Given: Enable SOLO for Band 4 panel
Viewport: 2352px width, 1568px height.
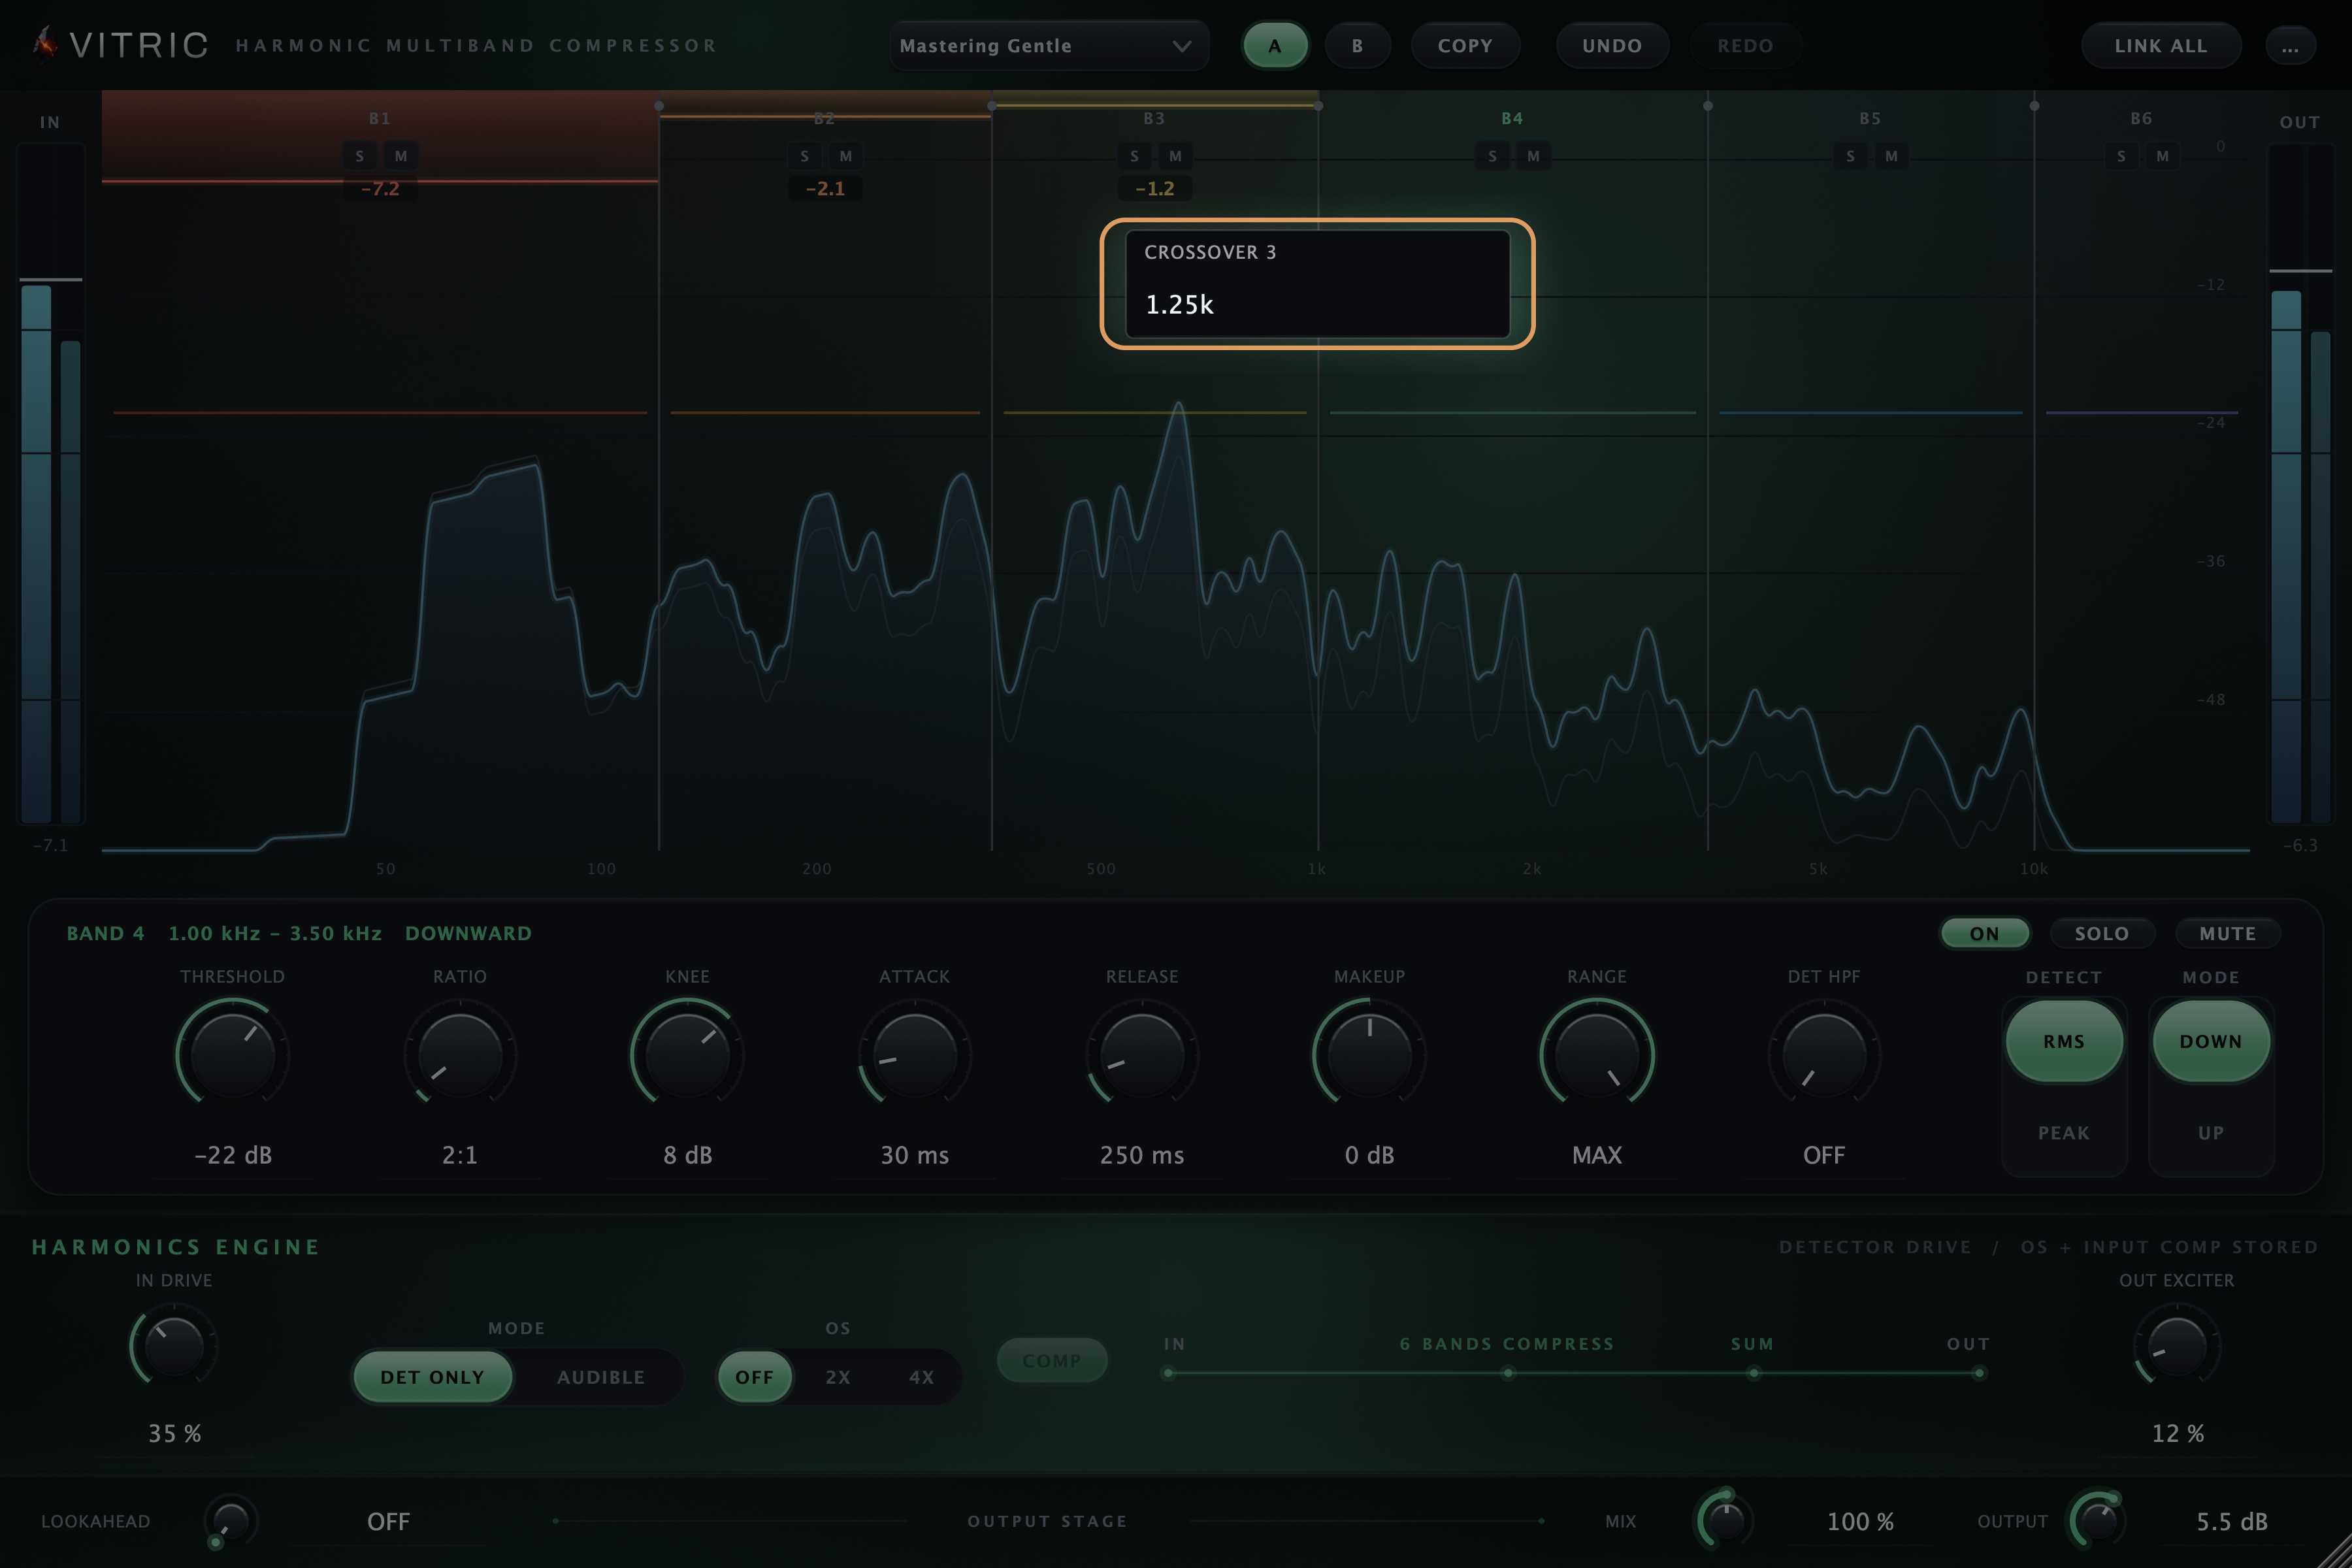Looking at the screenshot, I should pos(2102,933).
